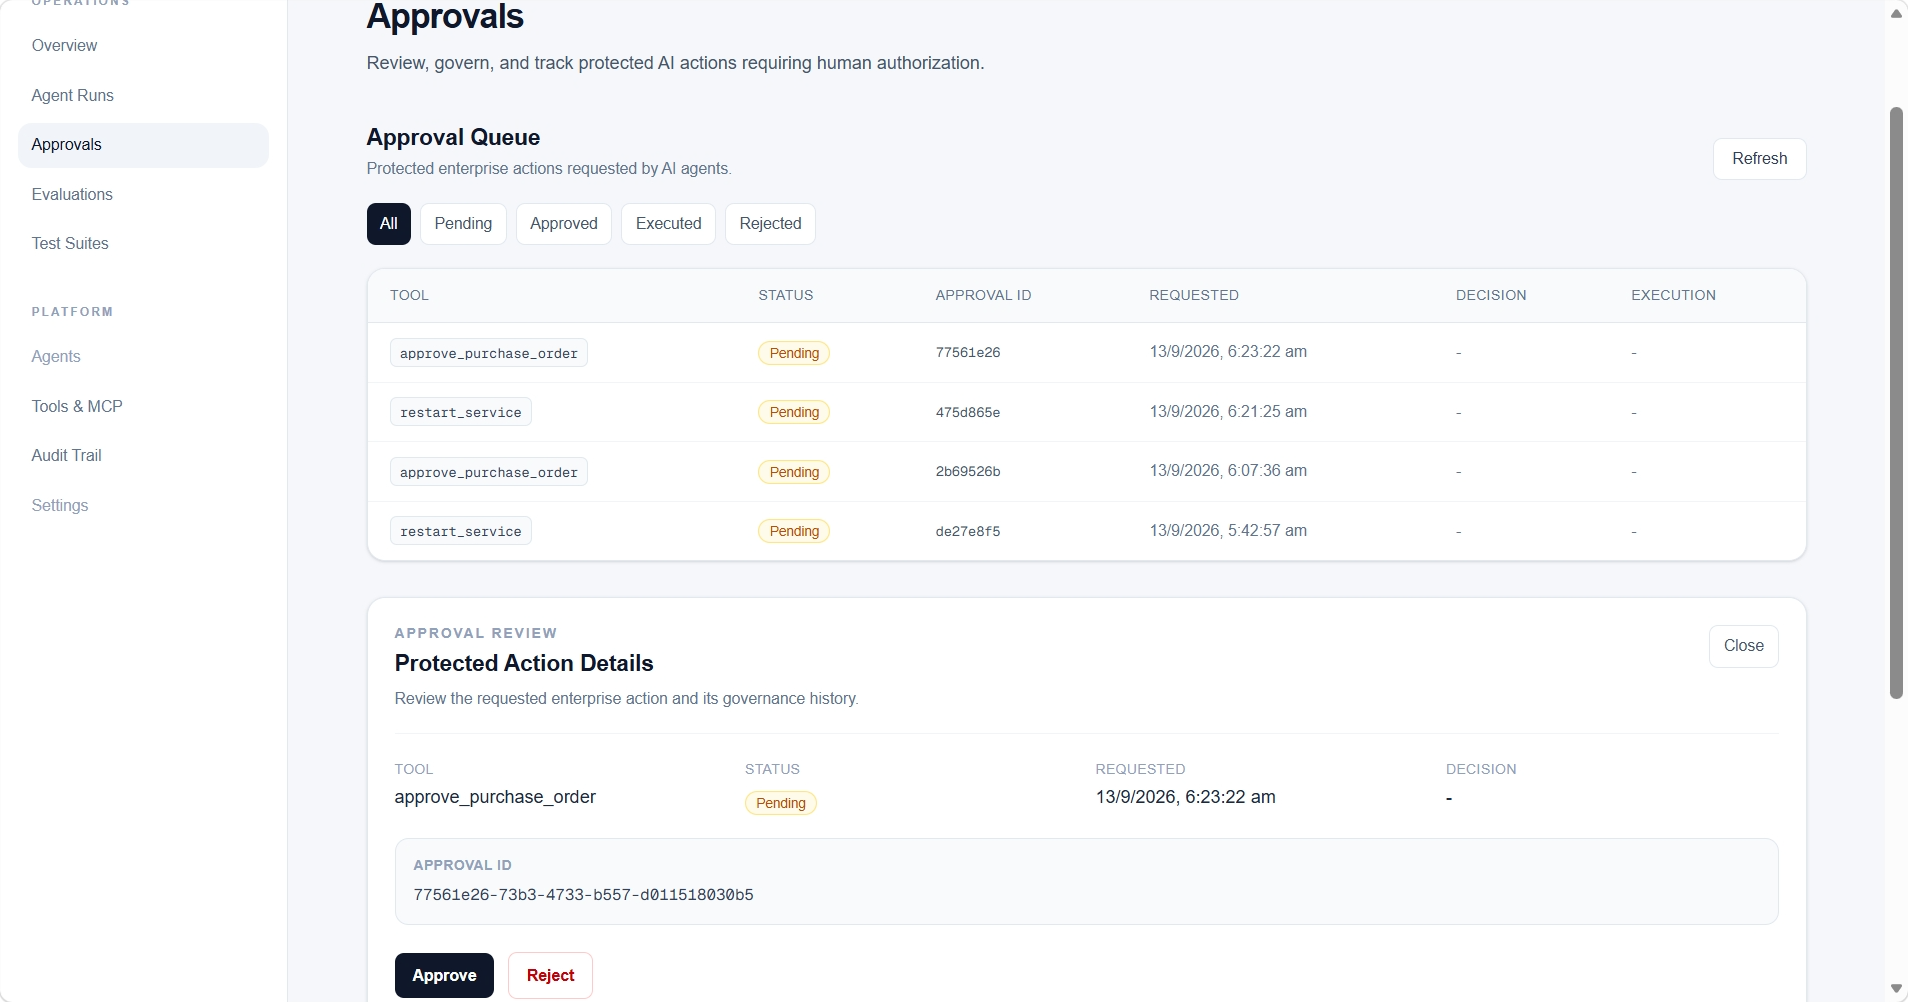Reject the purchase order request
The width and height of the screenshot is (1908, 1002).
[x=550, y=975]
